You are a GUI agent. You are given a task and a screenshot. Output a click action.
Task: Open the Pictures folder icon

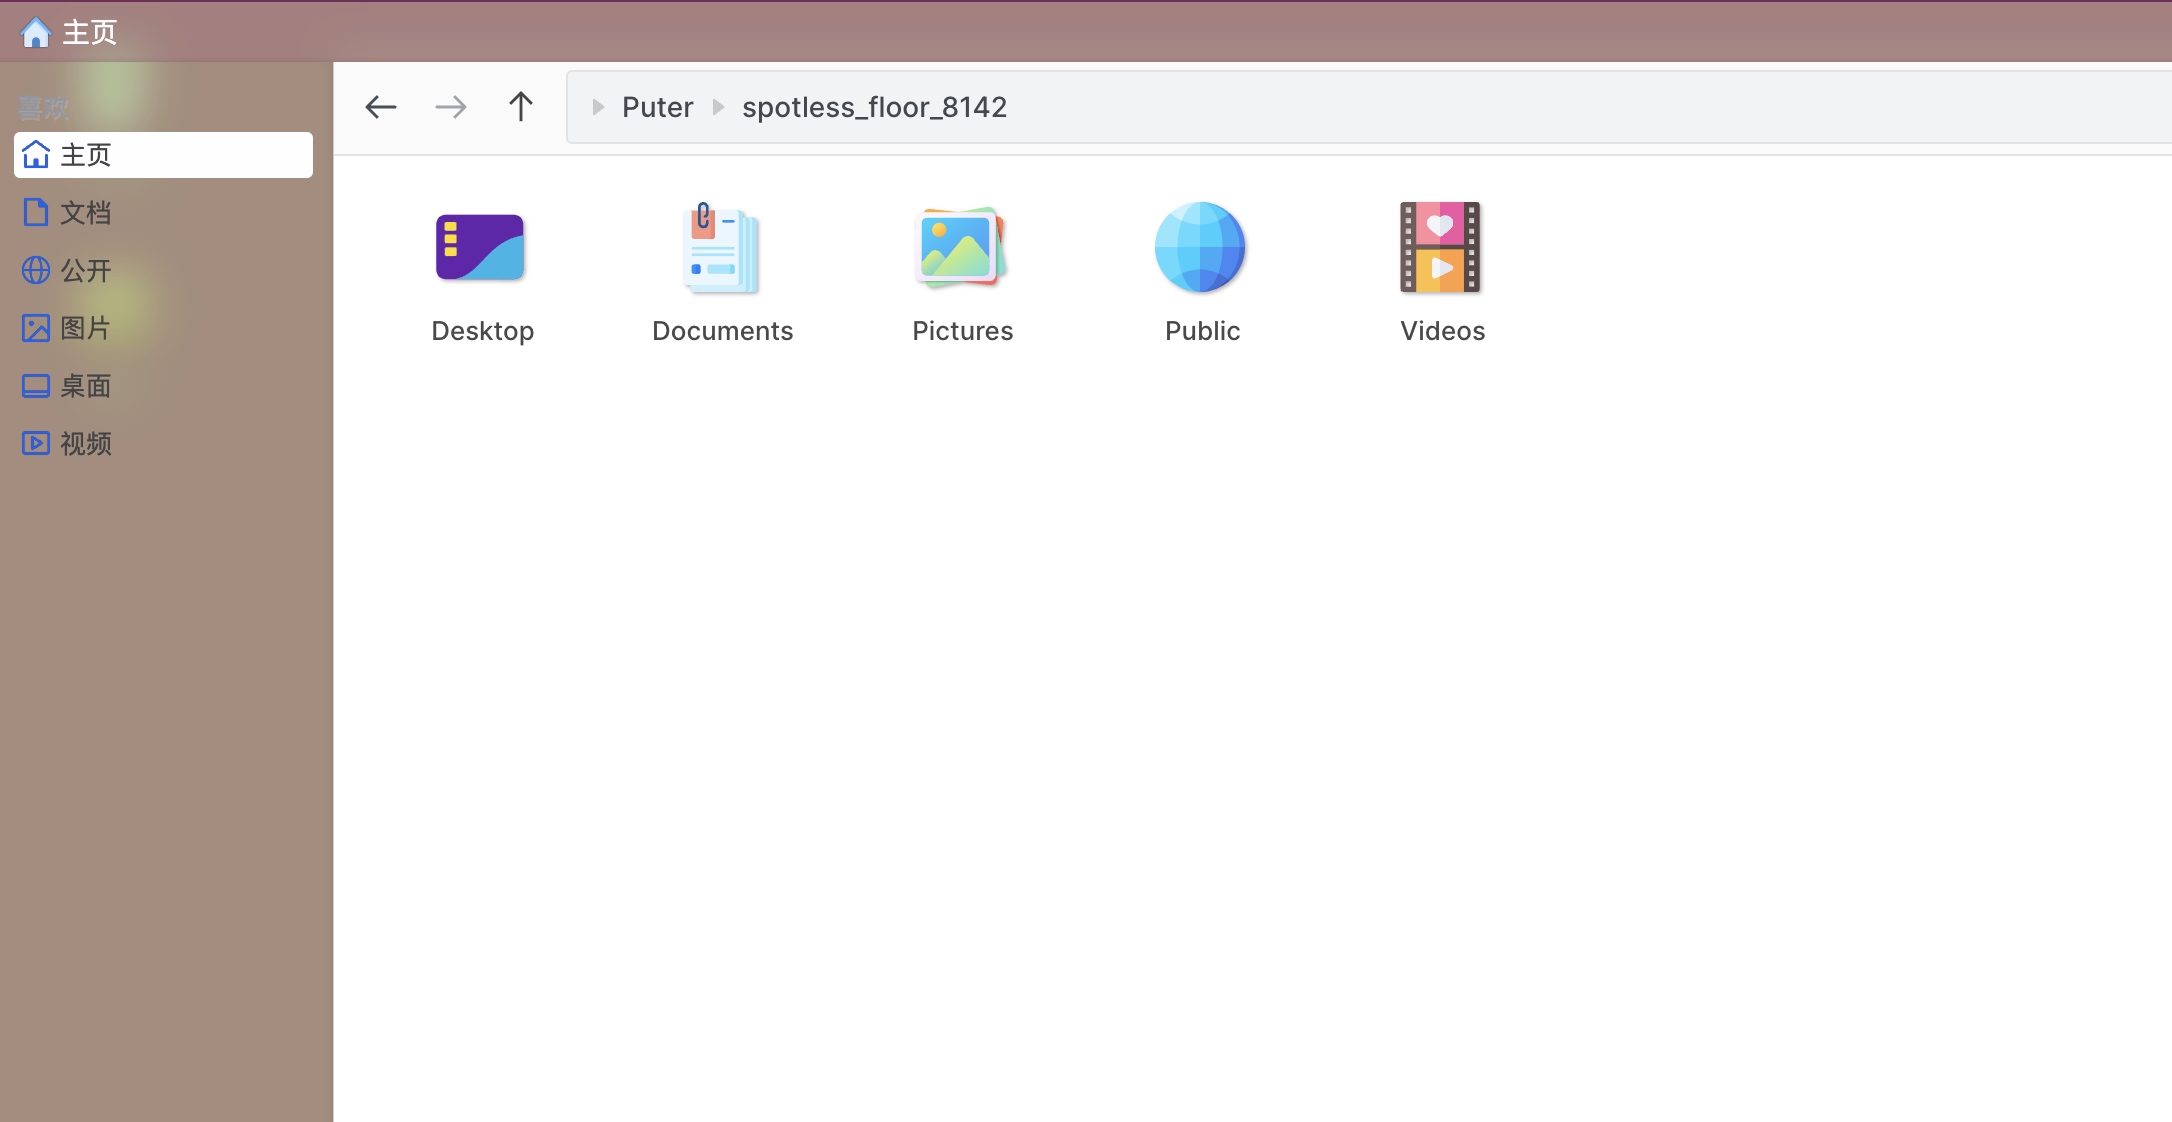pyautogui.click(x=961, y=247)
